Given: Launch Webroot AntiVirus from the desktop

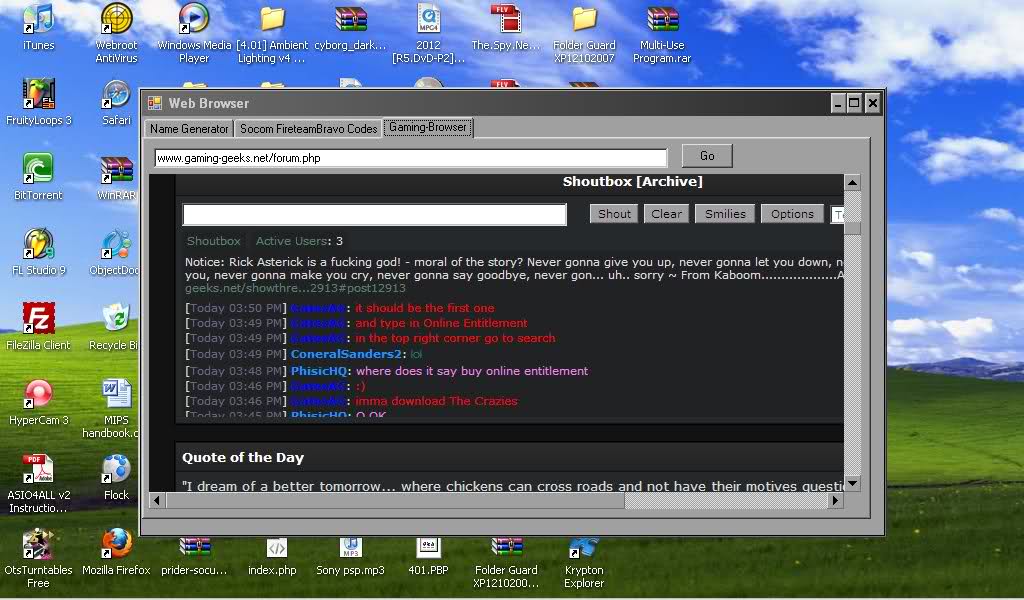Looking at the screenshot, I should (116, 33).
